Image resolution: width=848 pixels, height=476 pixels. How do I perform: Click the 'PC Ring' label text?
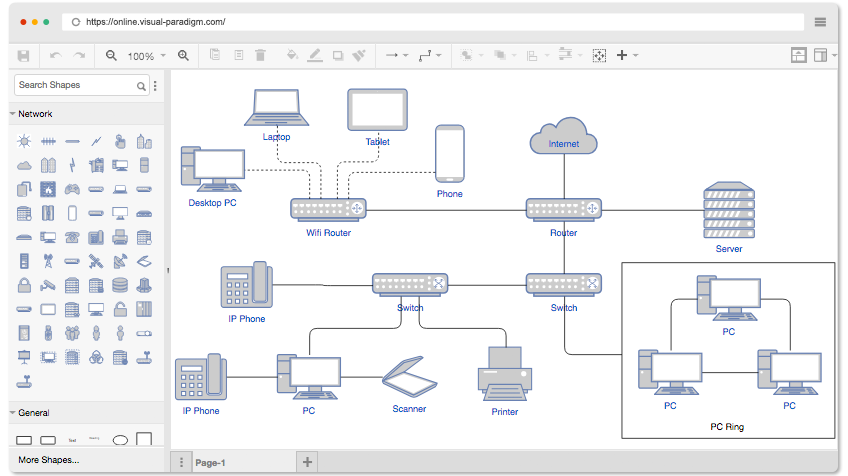point(727,427)
